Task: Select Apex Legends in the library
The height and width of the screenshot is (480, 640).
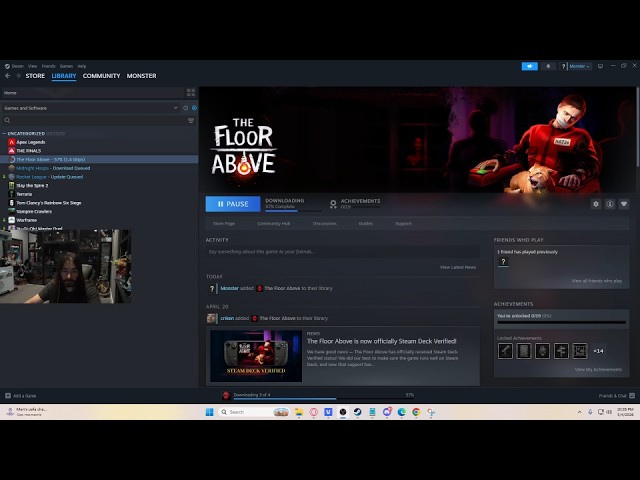Action: (x=31, y=142)
